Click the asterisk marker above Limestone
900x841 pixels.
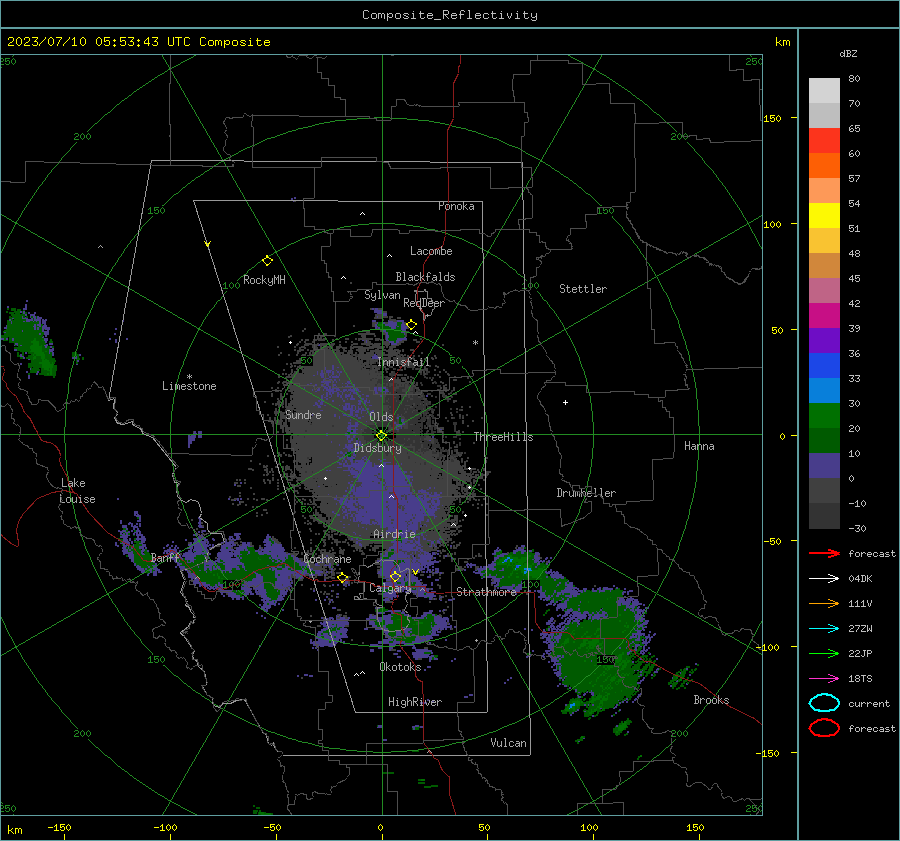coord(189,377)
